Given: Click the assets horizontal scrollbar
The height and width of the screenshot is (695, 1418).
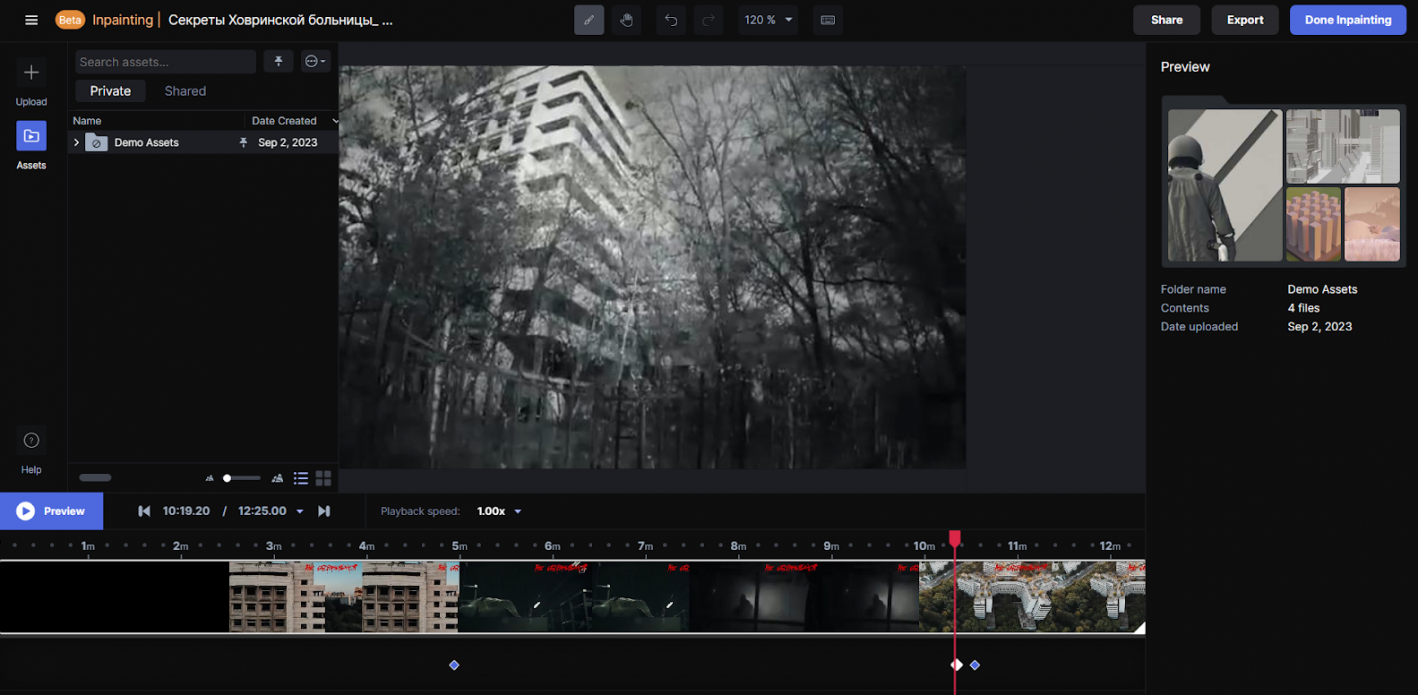Looking at the screenshot, I should click(95, 478).
